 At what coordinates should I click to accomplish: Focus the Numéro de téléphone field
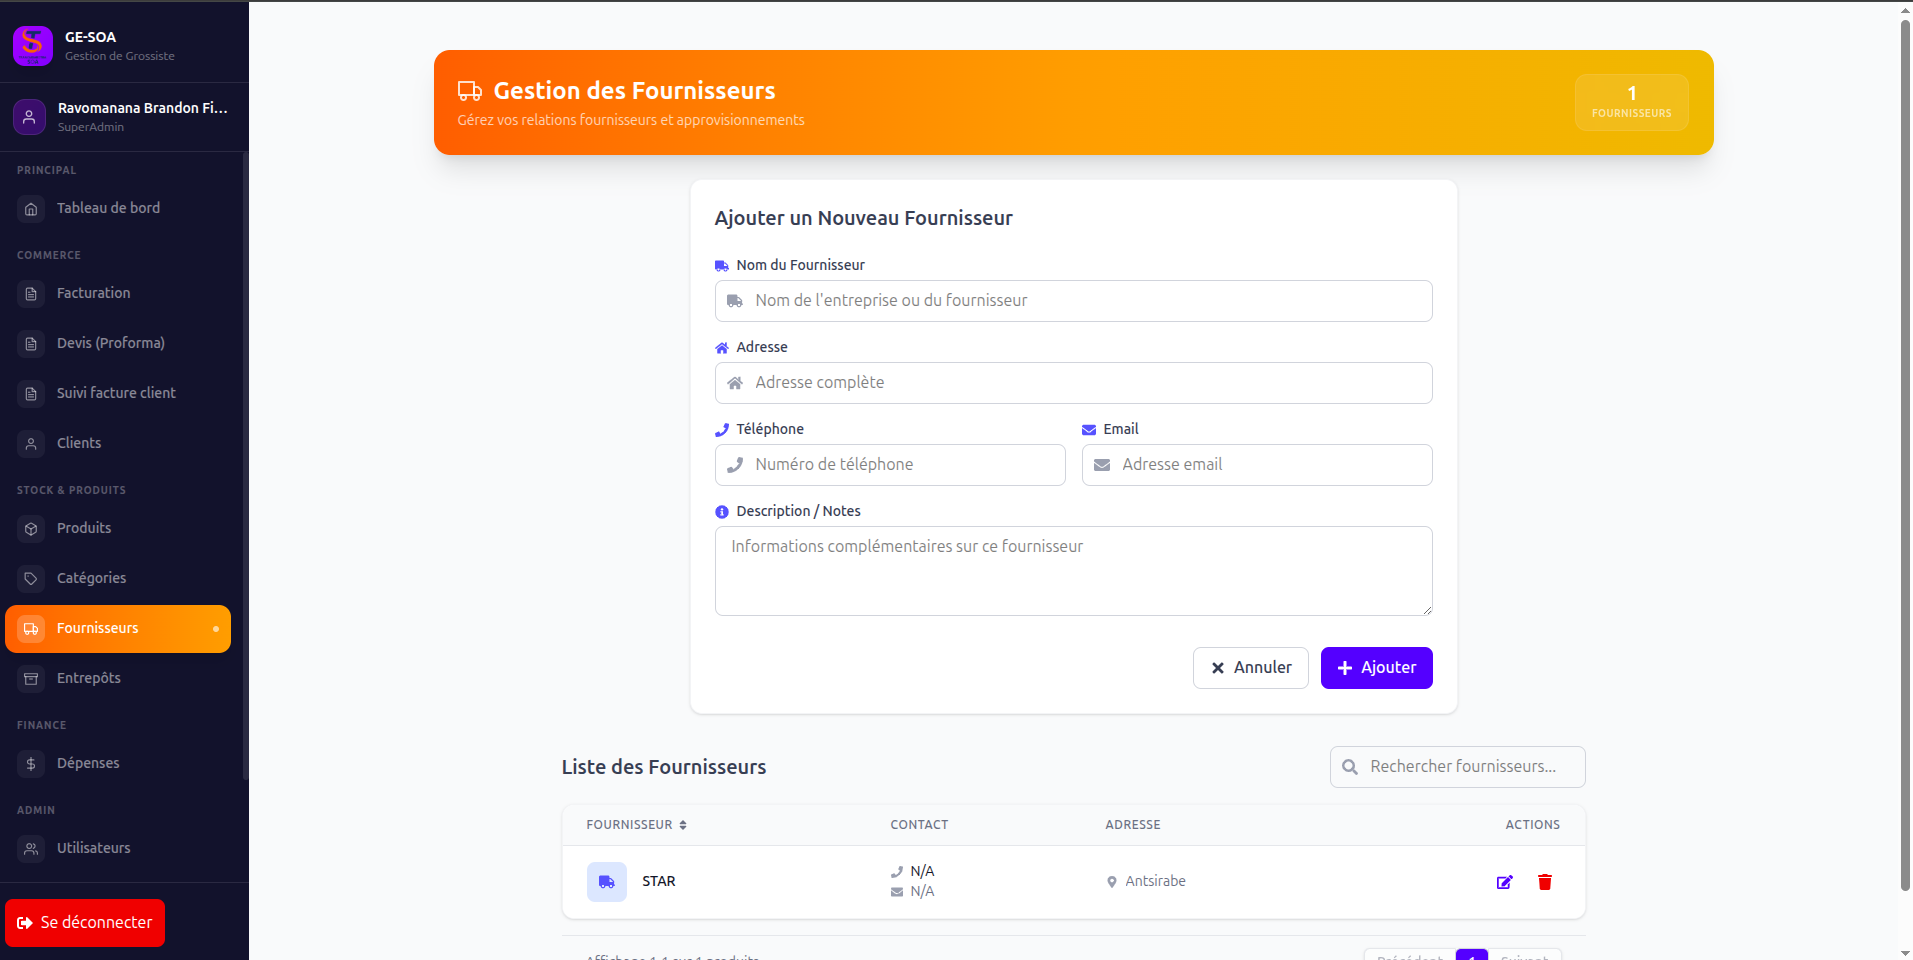tap(890, 465)
